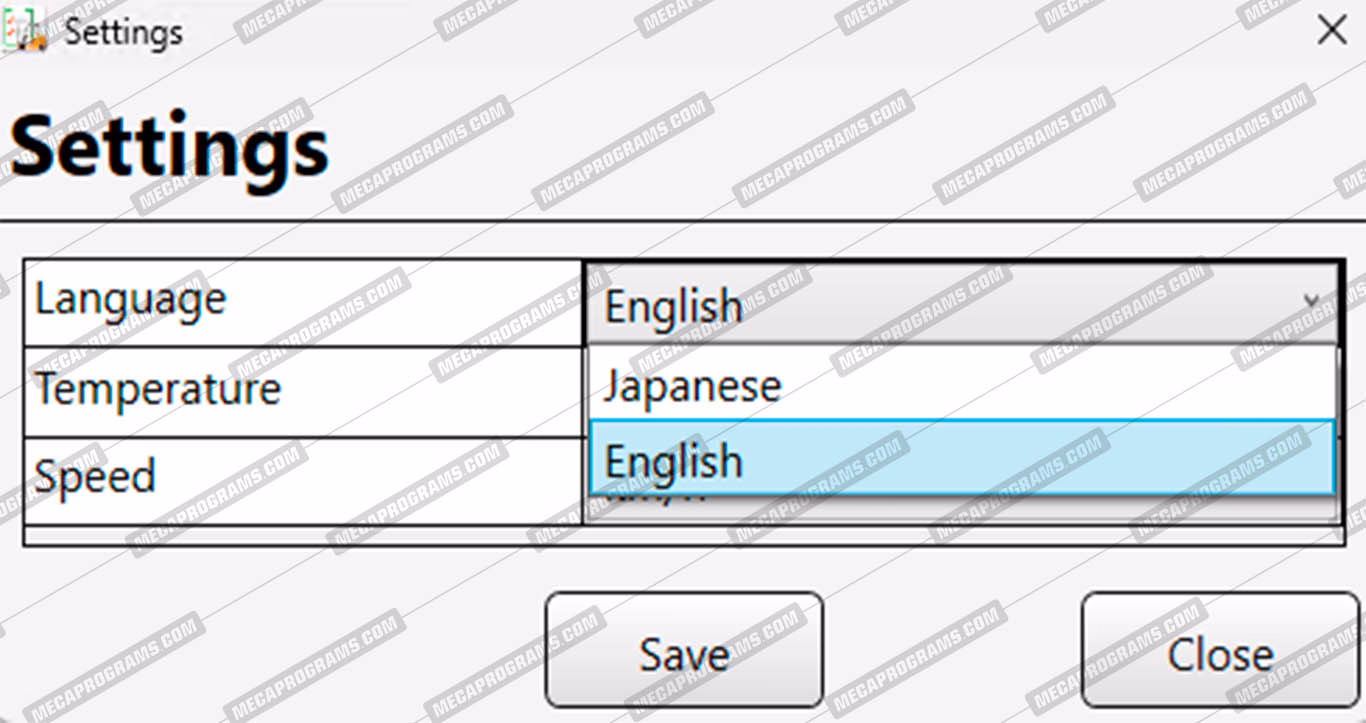Click the Settings title bar text
The image size is (1366, 723).
point(123,32)
